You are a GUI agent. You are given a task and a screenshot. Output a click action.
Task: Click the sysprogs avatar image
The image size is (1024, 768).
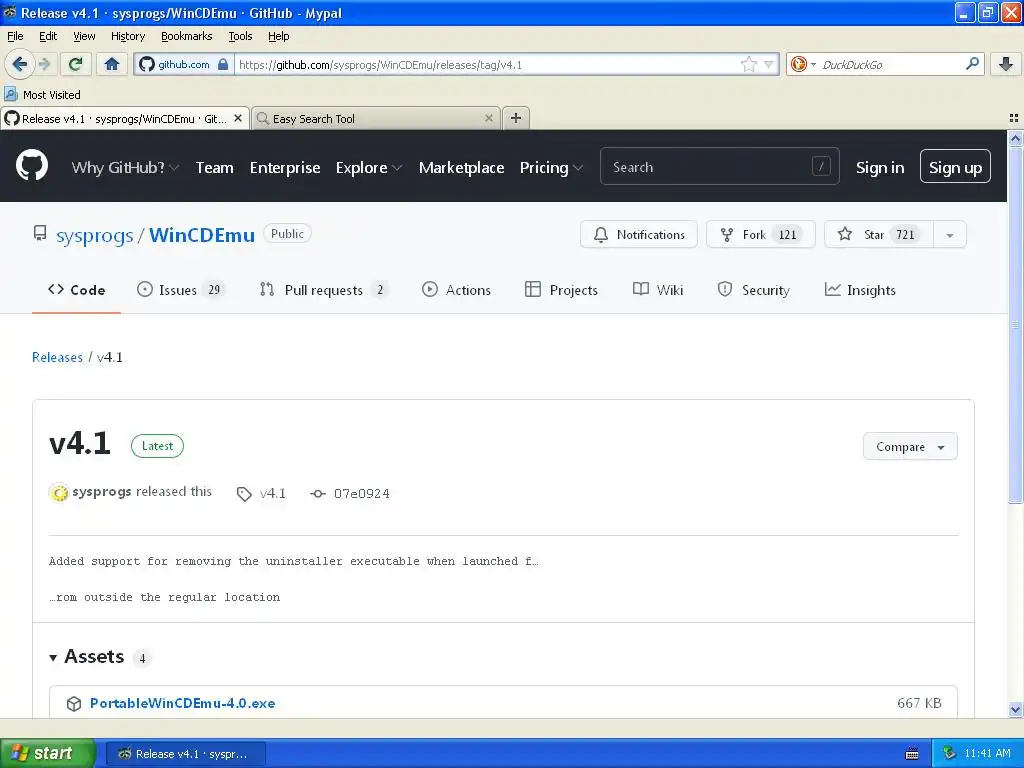(59, 493)
